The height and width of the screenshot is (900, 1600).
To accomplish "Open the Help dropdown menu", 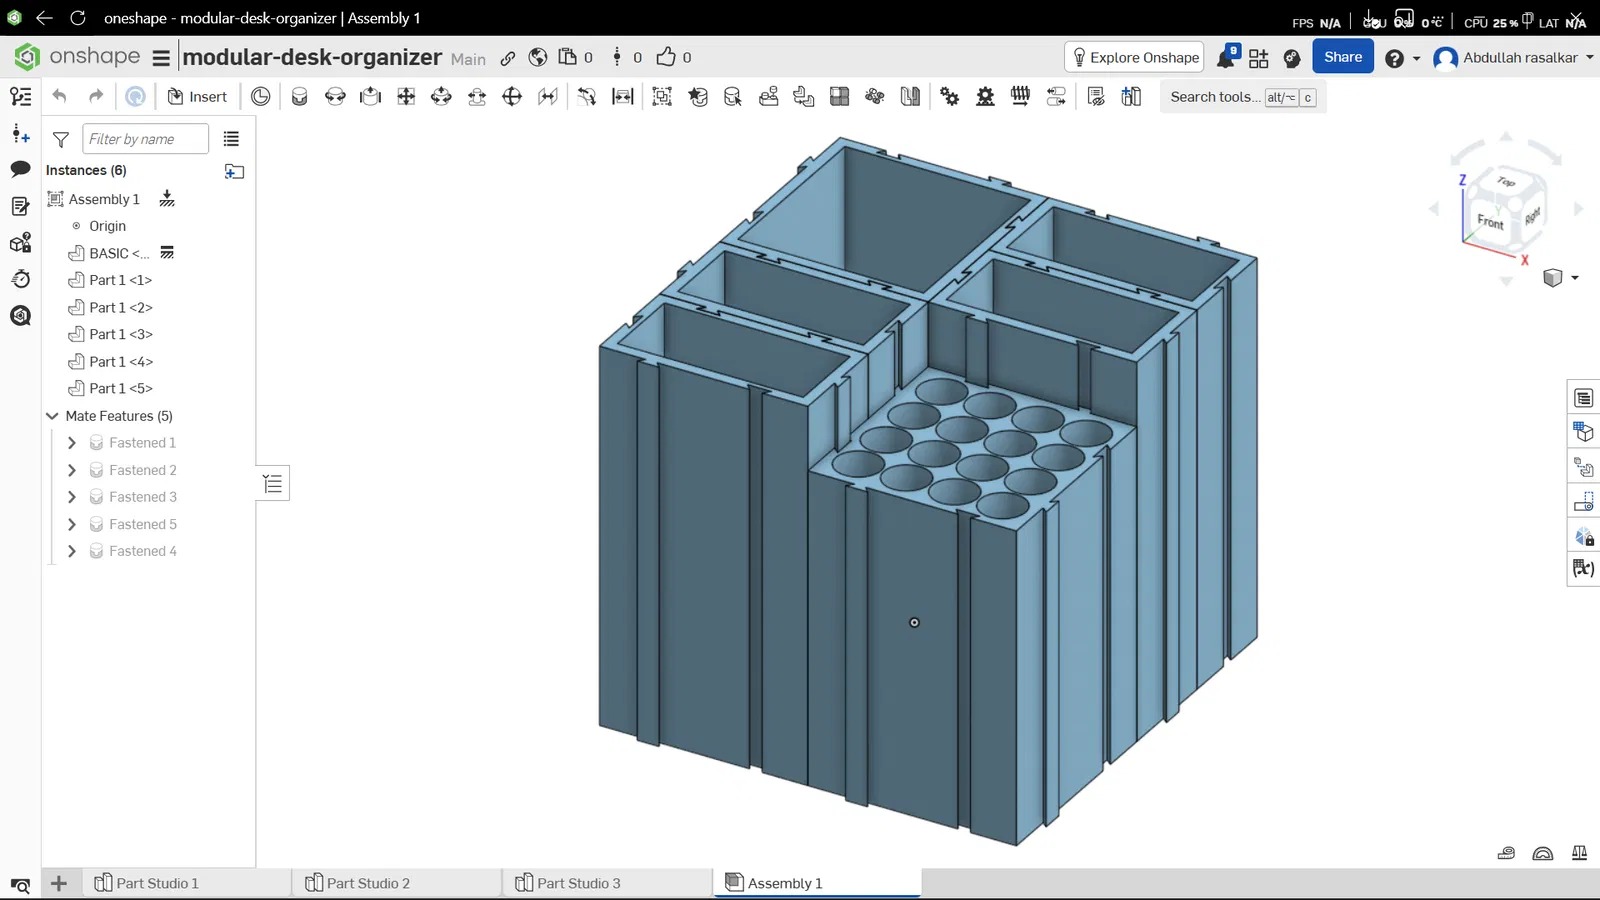I will coord(1402,58).
